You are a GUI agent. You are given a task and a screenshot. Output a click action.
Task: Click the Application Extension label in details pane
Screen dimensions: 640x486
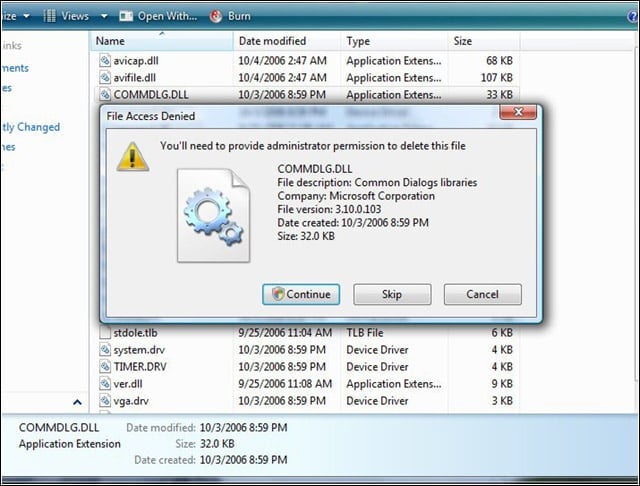click(70, 444)
